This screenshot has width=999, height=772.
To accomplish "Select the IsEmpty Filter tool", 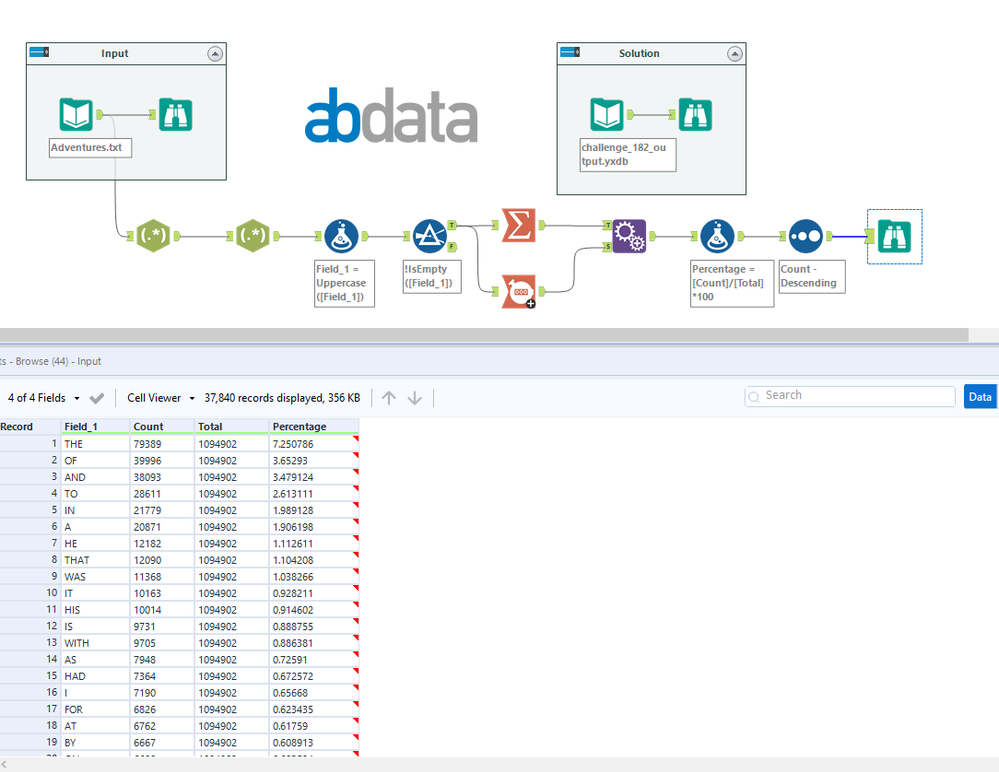I will [x=430, y=236].
